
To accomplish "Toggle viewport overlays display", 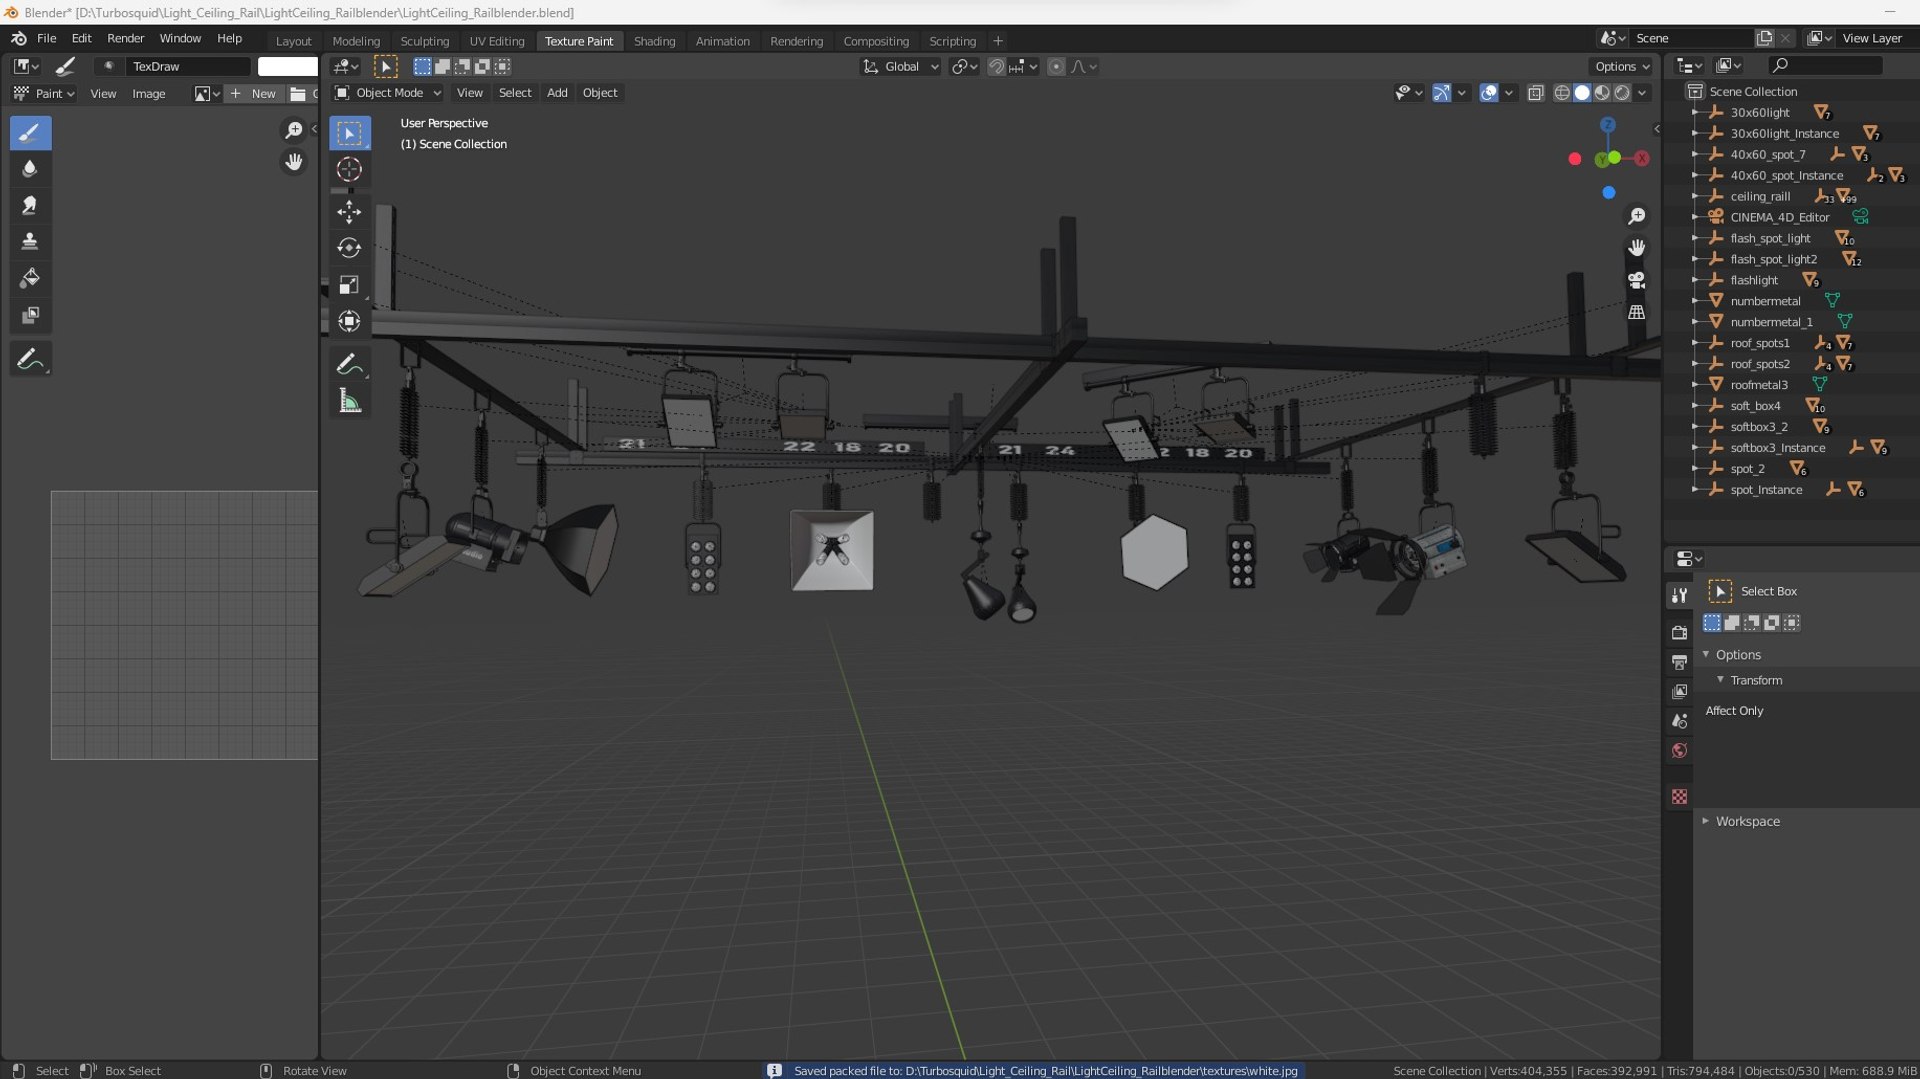I will [1489, 93].
